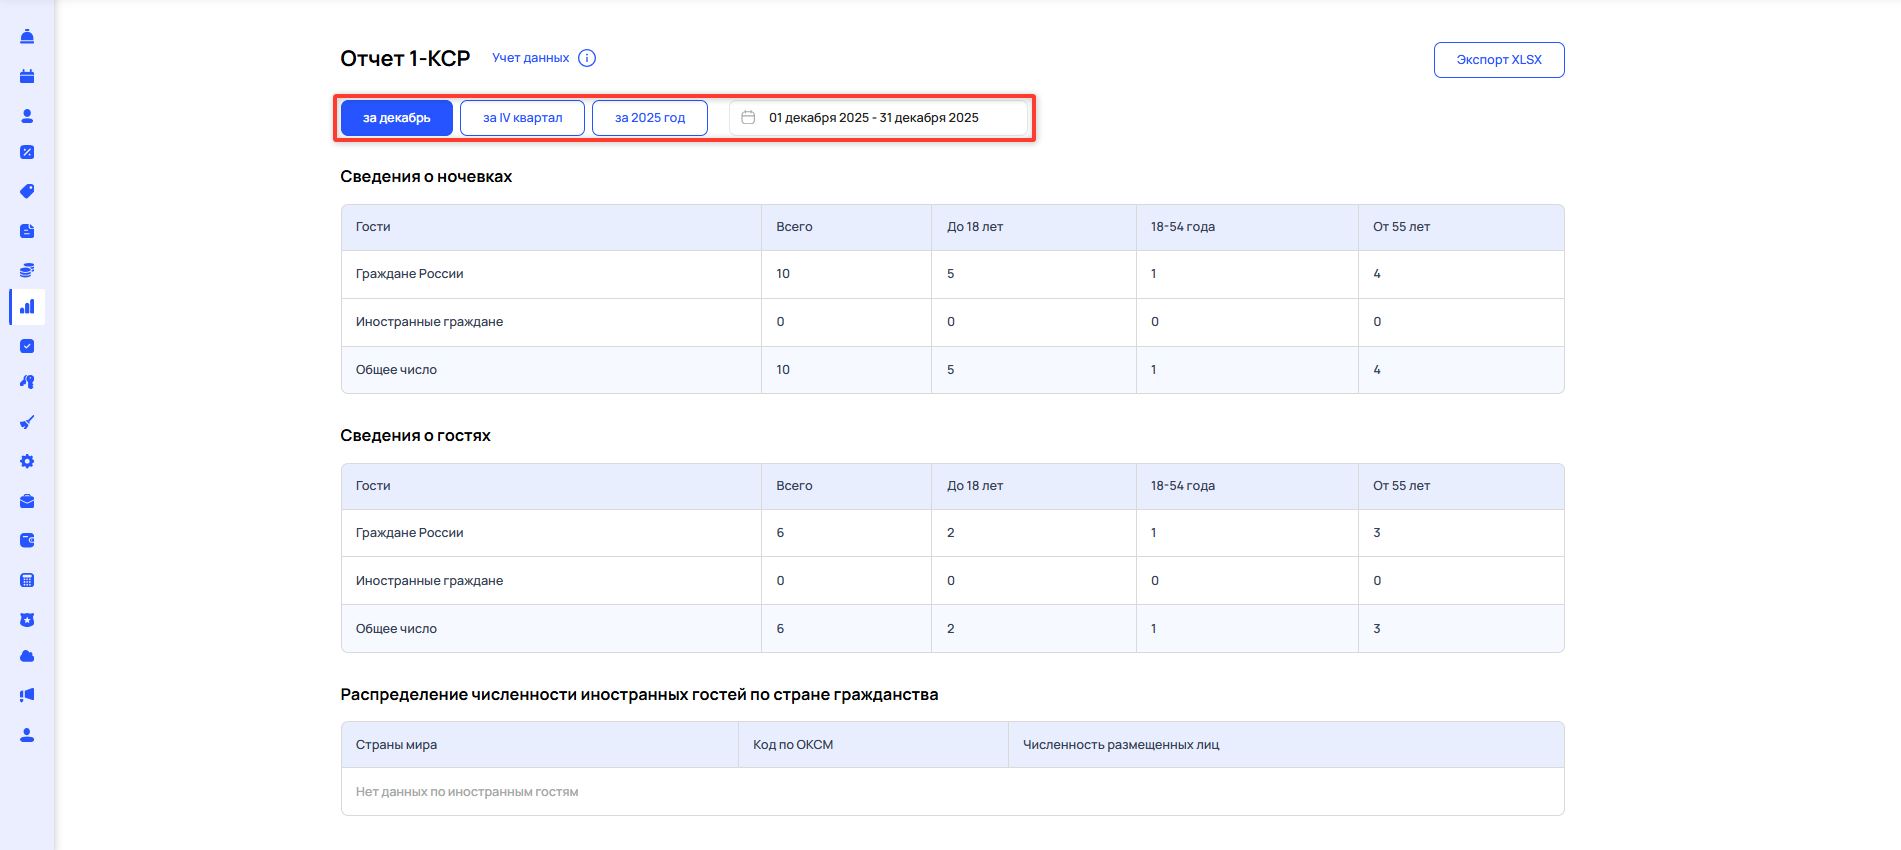Click the broom cleaning icon in sidebar

(x=27, y=422)
